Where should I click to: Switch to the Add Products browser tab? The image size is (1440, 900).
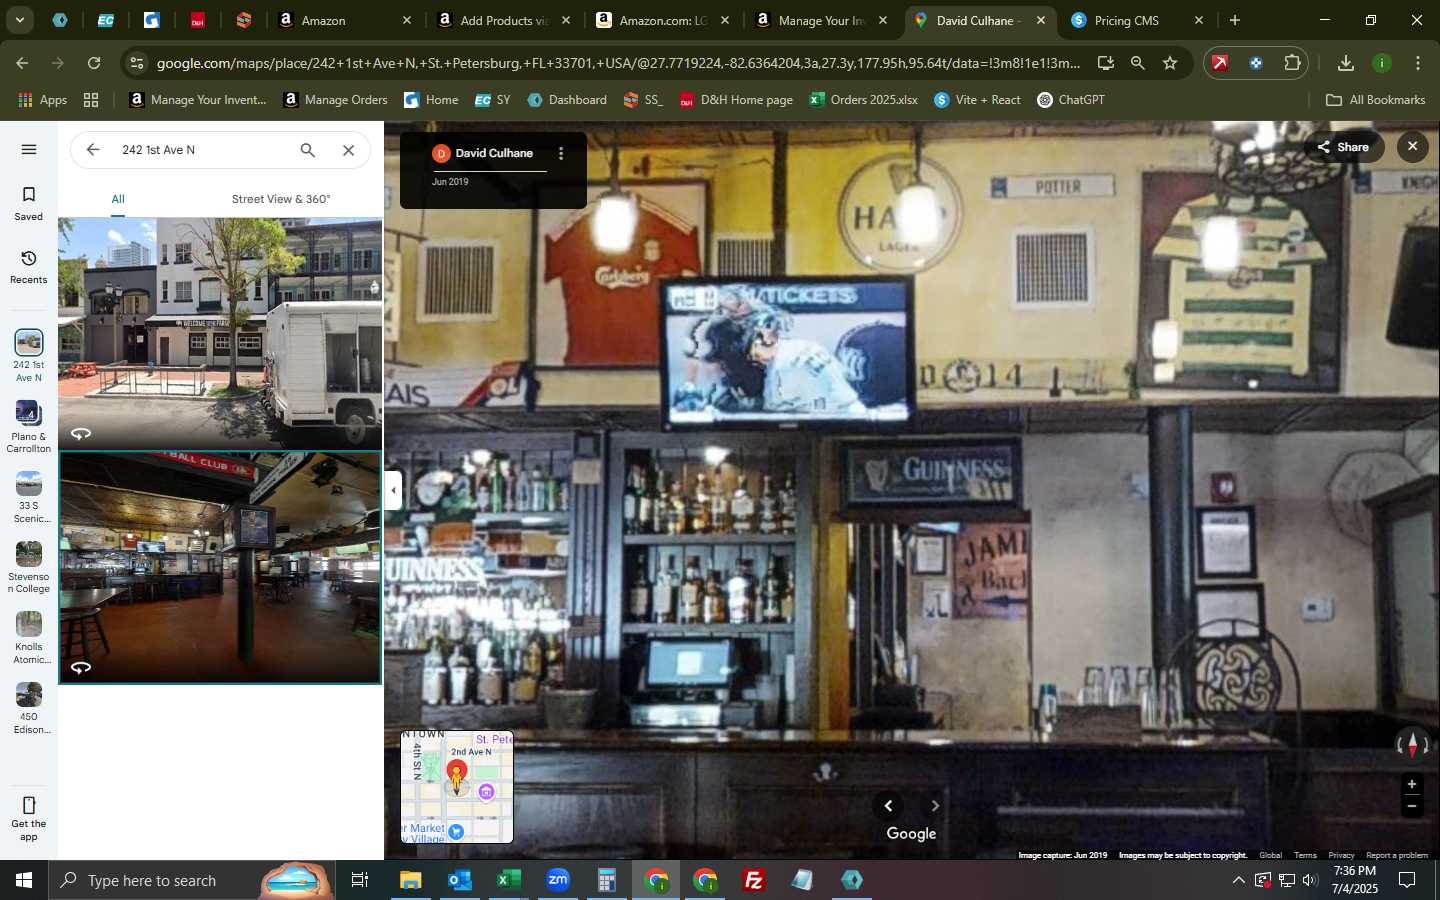point(503,20)
